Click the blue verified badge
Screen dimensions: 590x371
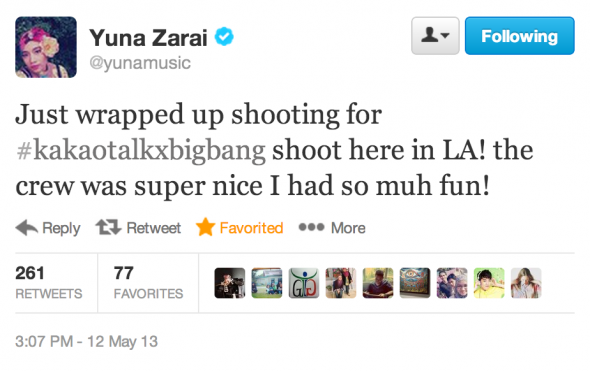(224, 37)
